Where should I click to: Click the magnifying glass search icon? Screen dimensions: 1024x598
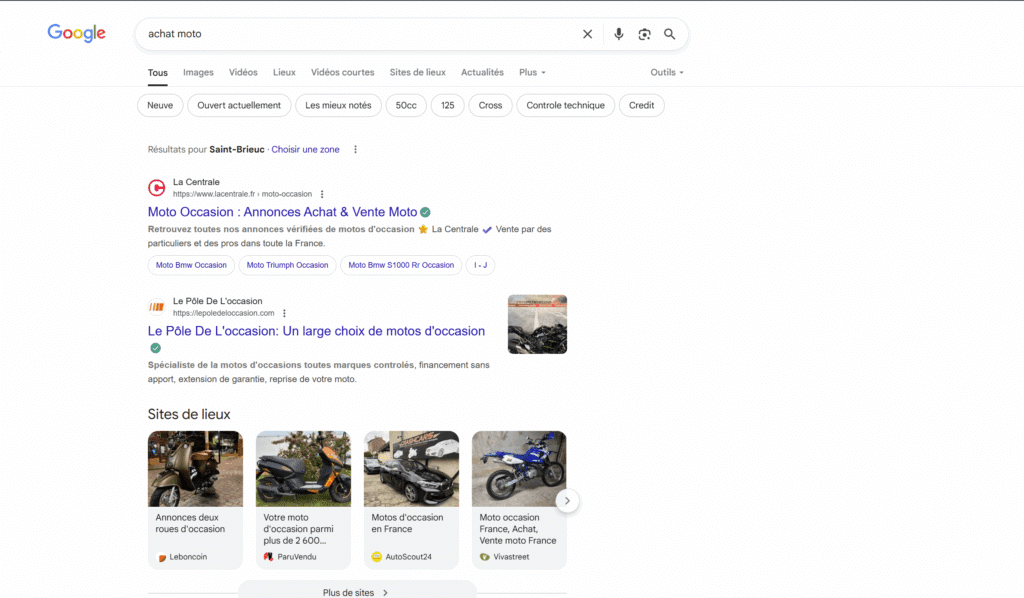pyautogui.click(x=669, y=34)
